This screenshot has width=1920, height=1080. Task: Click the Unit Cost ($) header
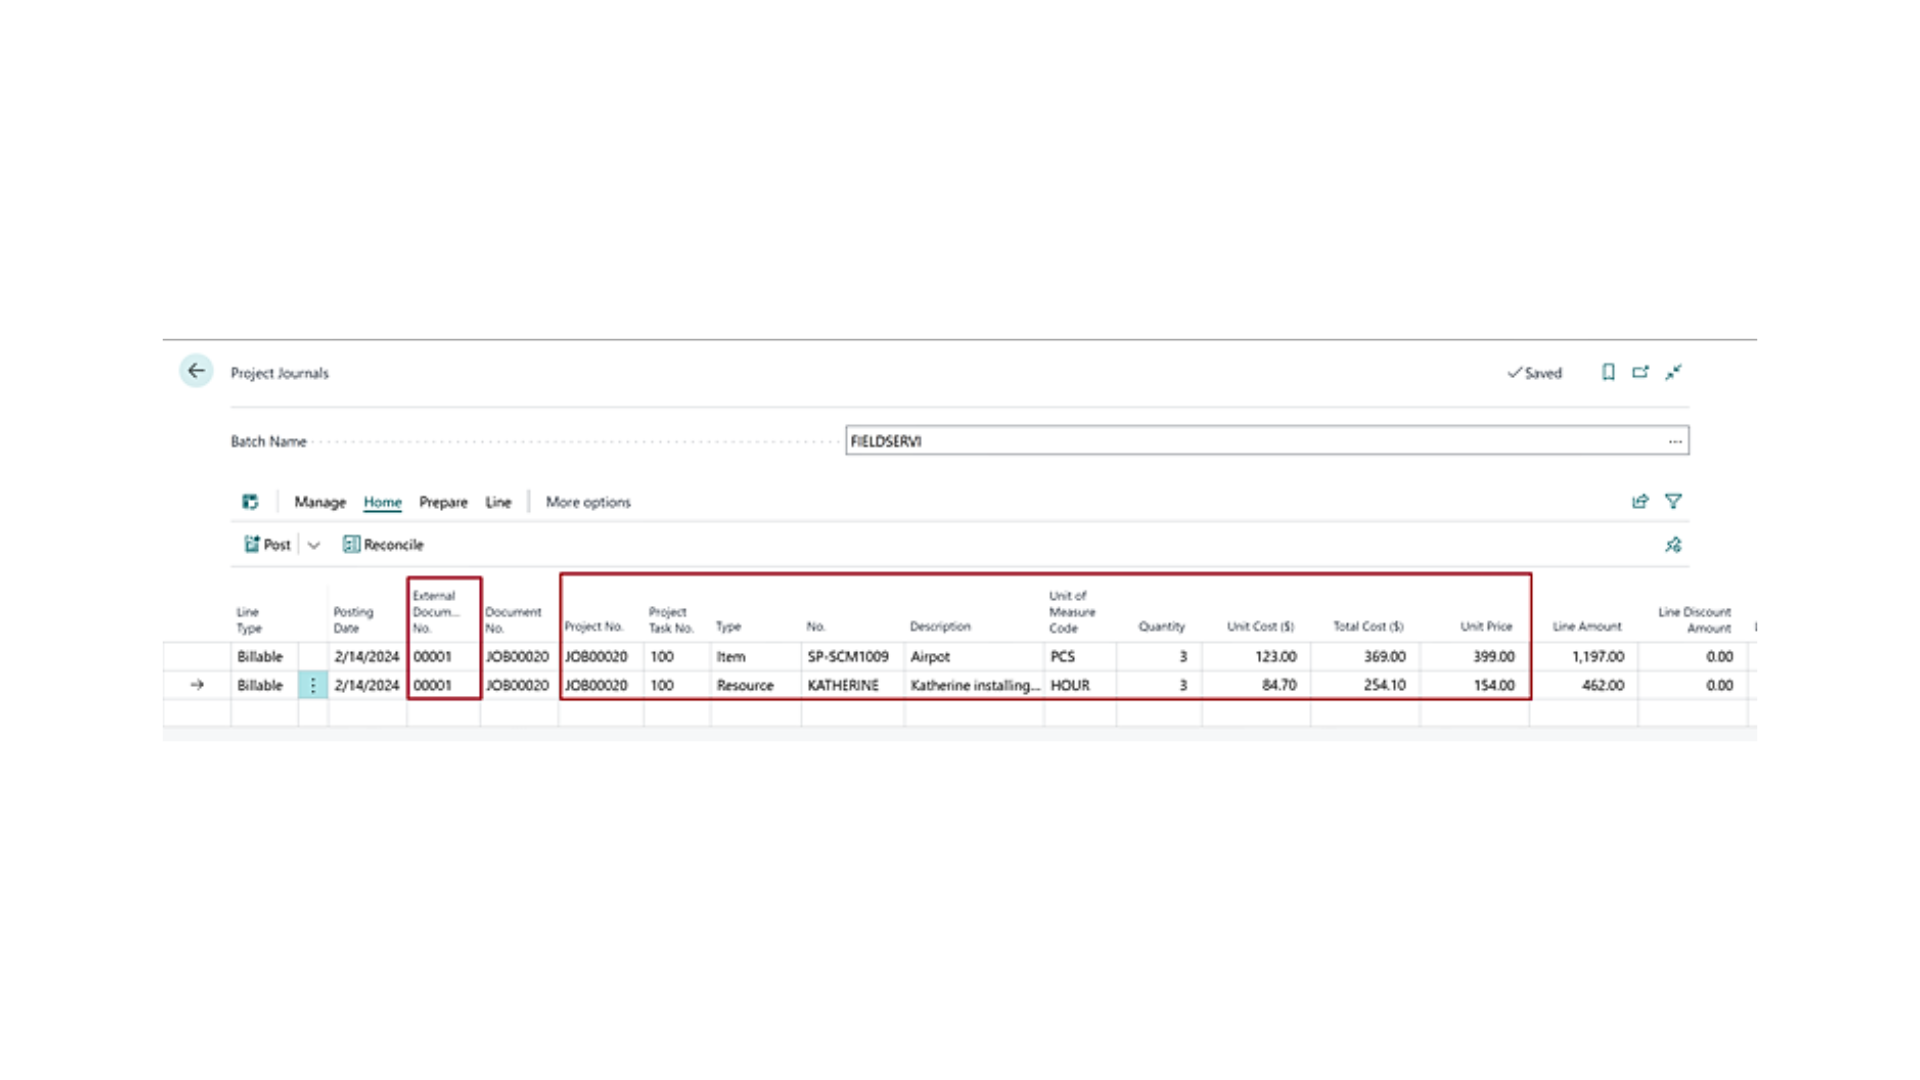tap(1260, 627)
